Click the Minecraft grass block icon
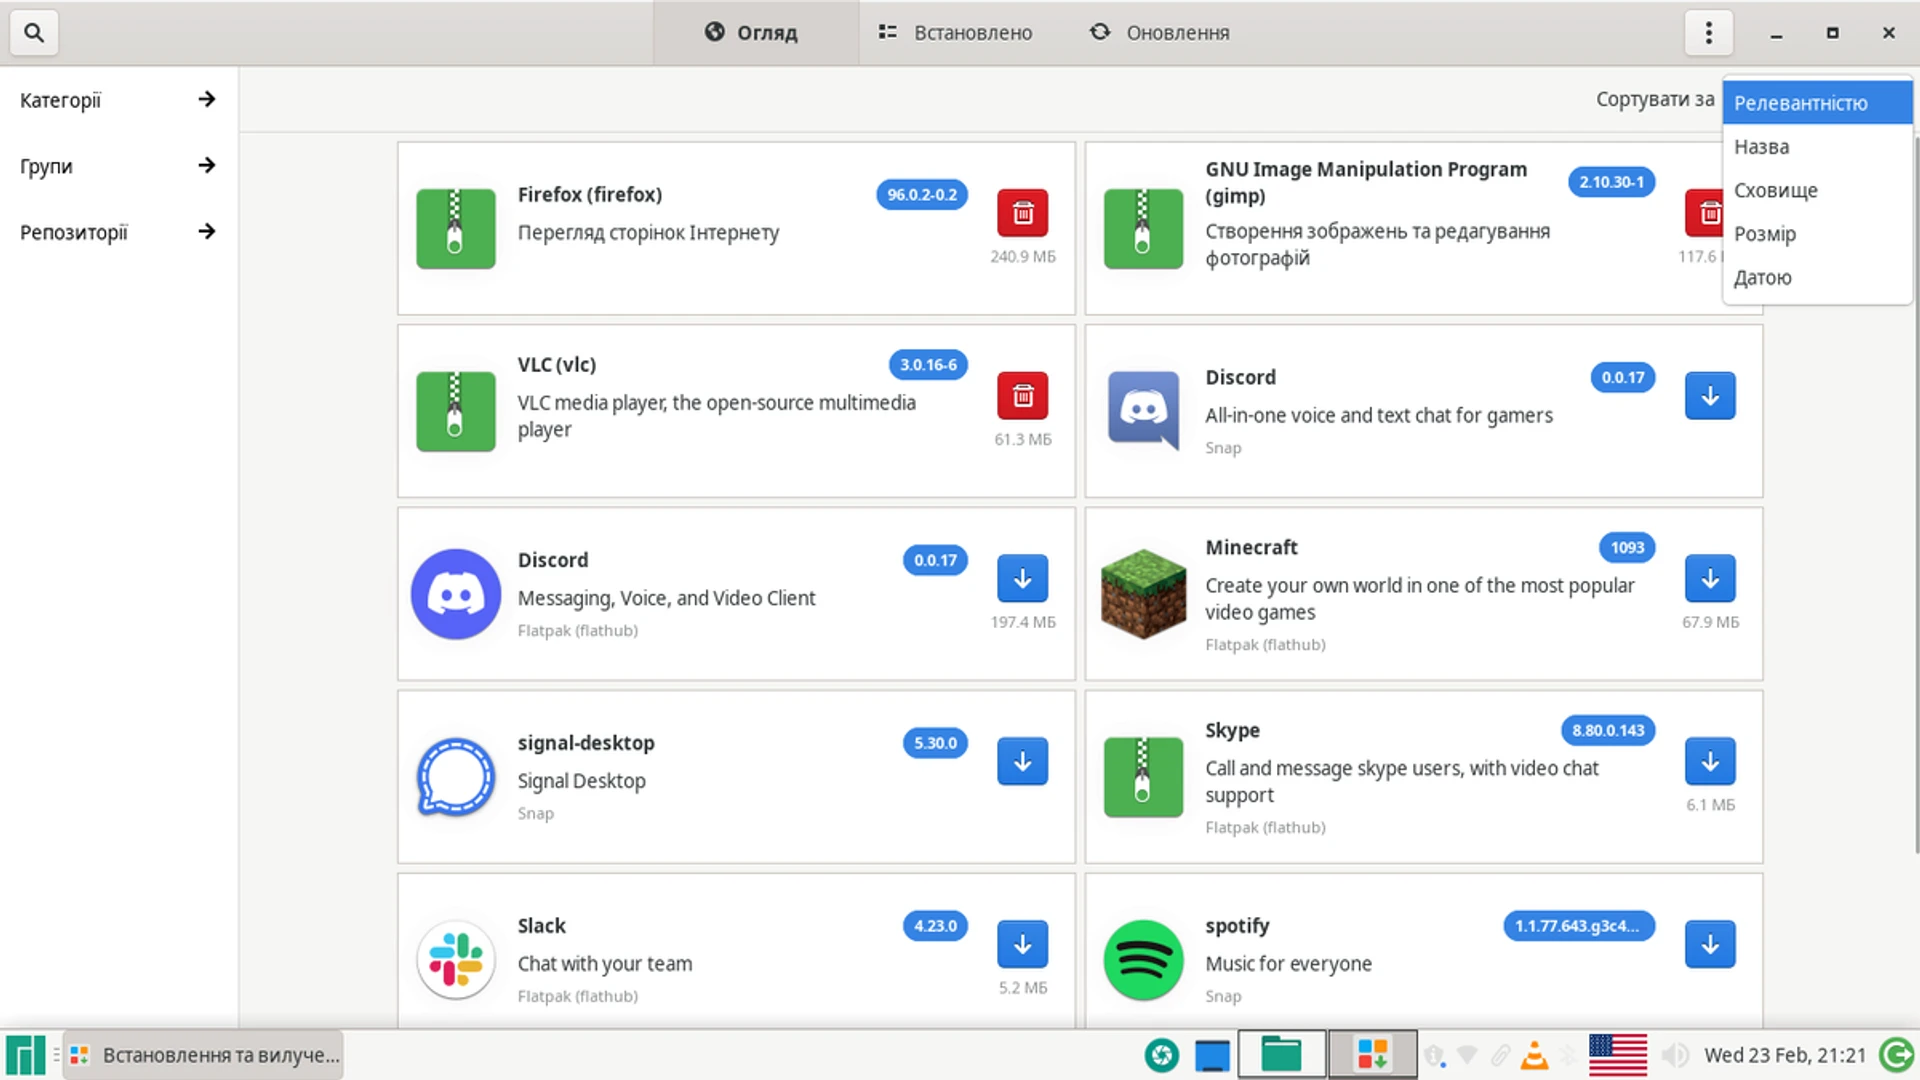This screenshot has height=1080, width=1920. [x=1143, y=594]
